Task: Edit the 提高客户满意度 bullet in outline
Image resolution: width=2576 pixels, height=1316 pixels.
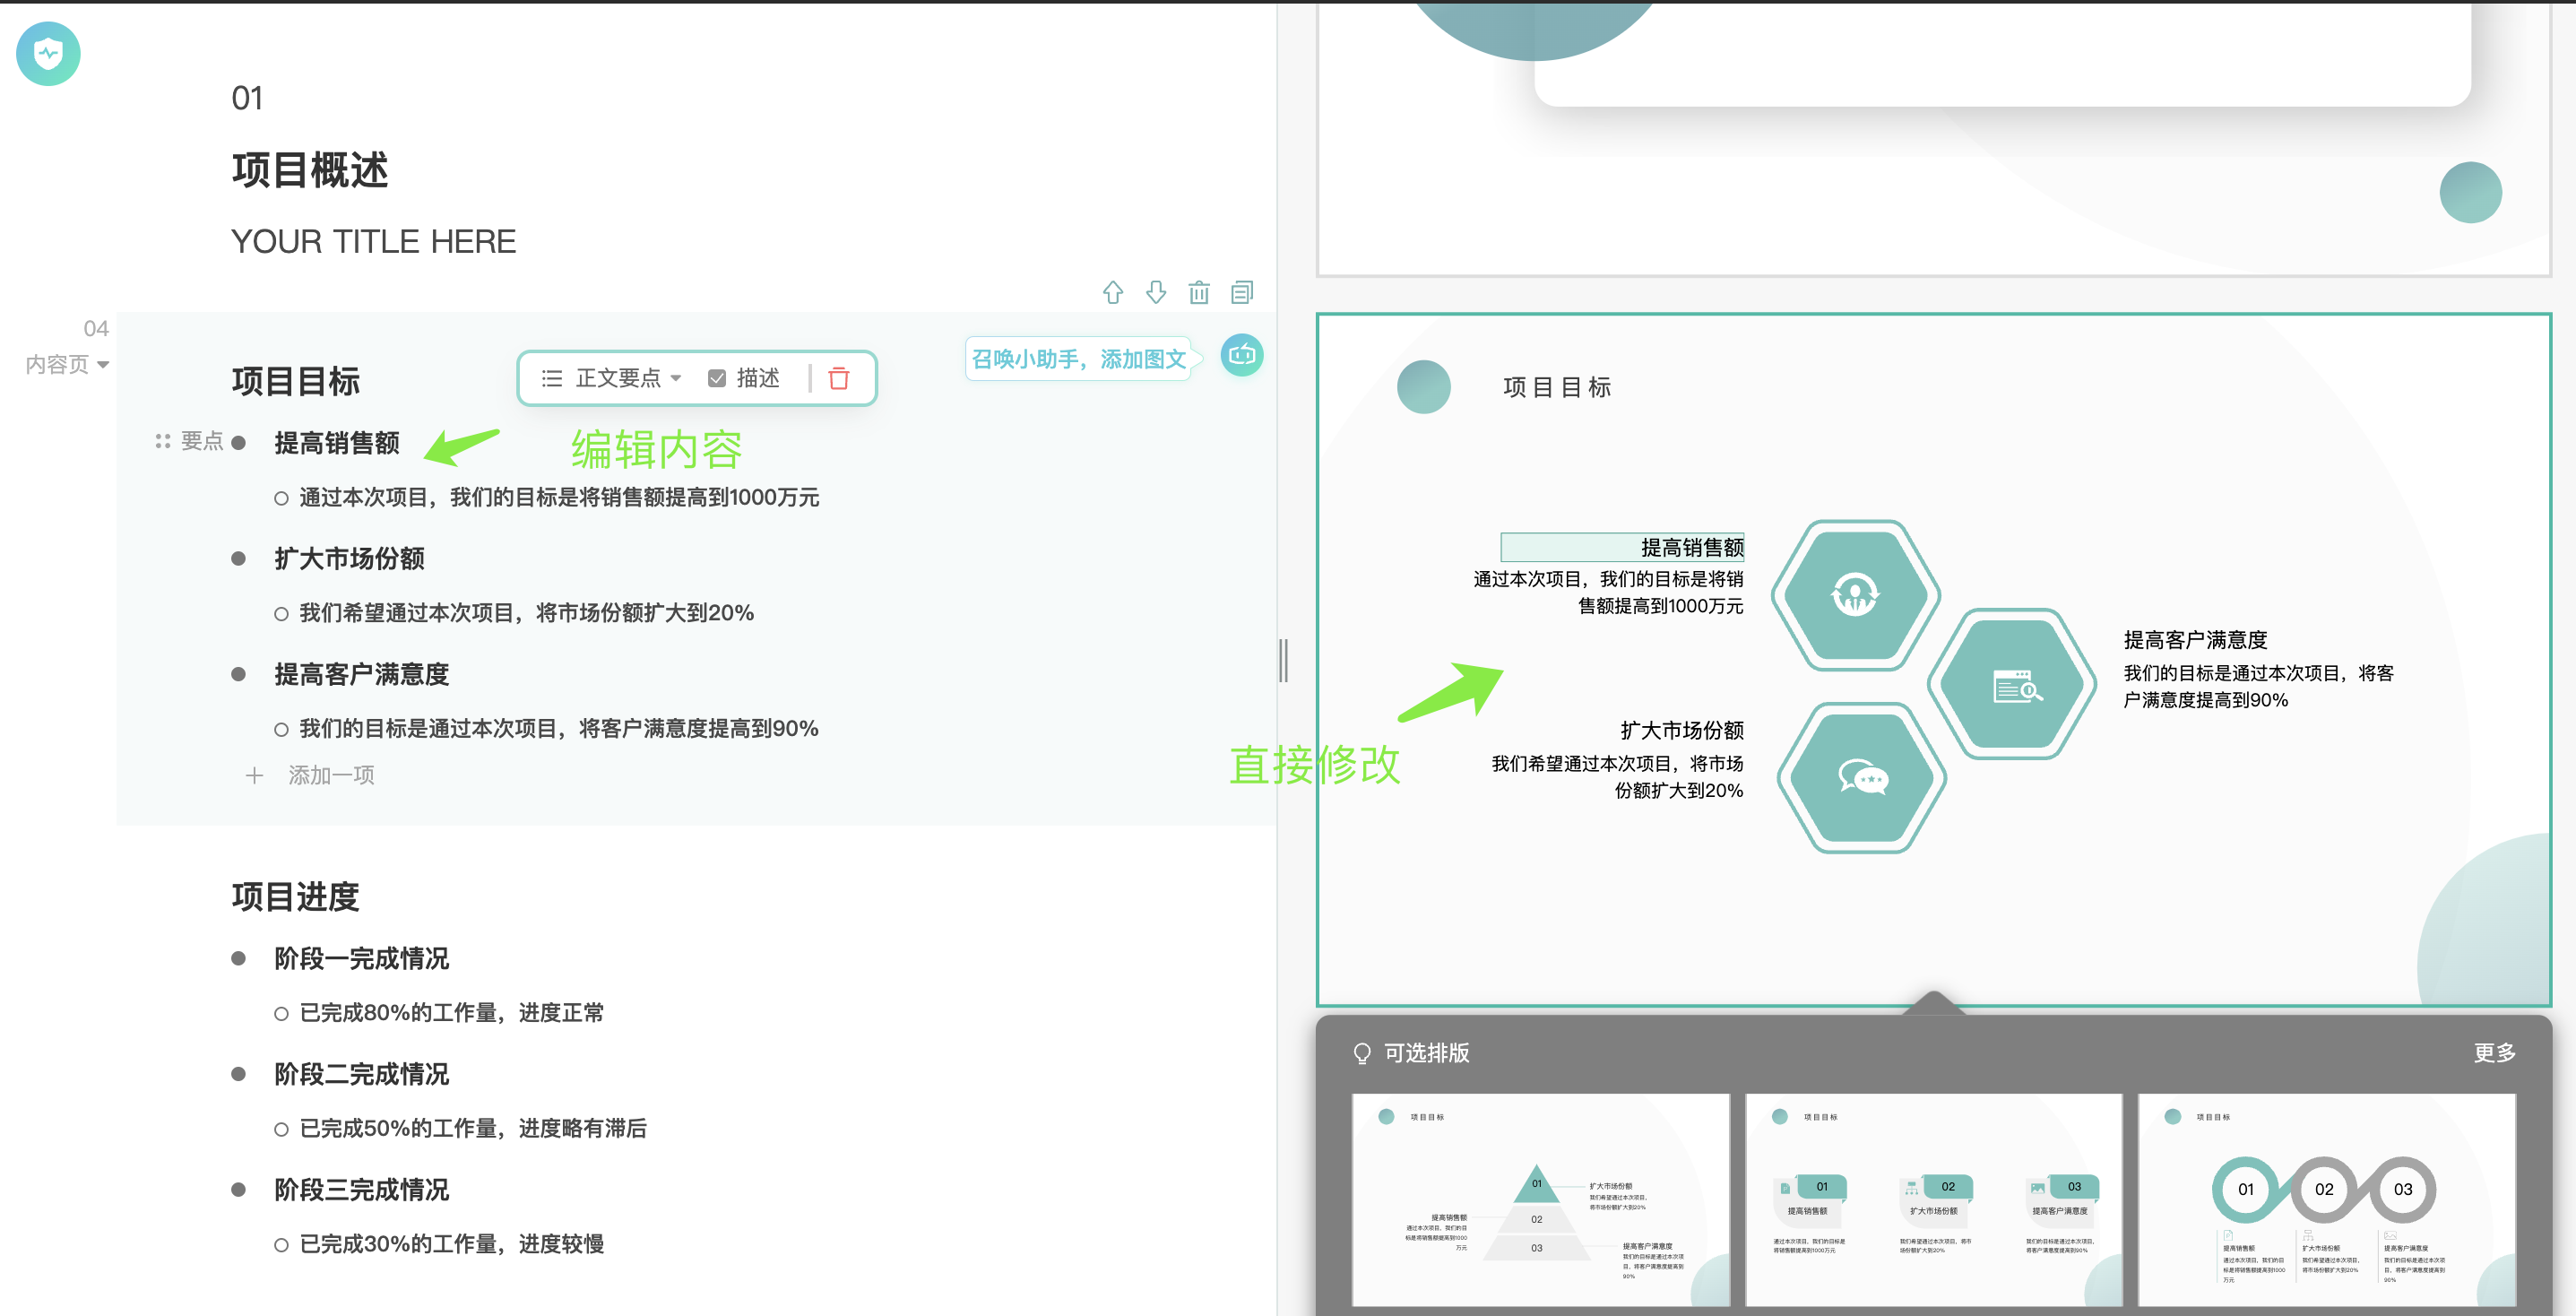Action: click(x=361, y=674)
